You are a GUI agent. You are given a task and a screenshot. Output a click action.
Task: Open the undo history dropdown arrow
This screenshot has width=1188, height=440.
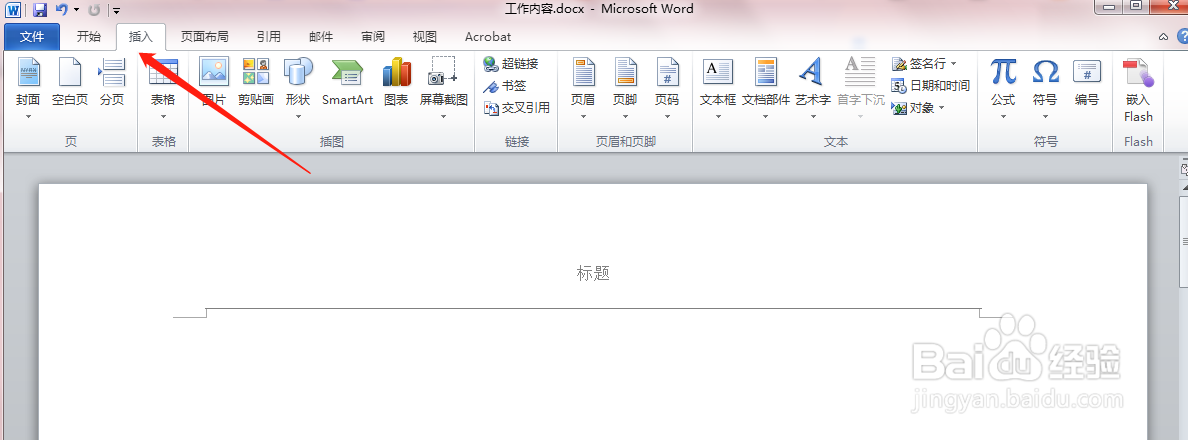pos(77,10)
